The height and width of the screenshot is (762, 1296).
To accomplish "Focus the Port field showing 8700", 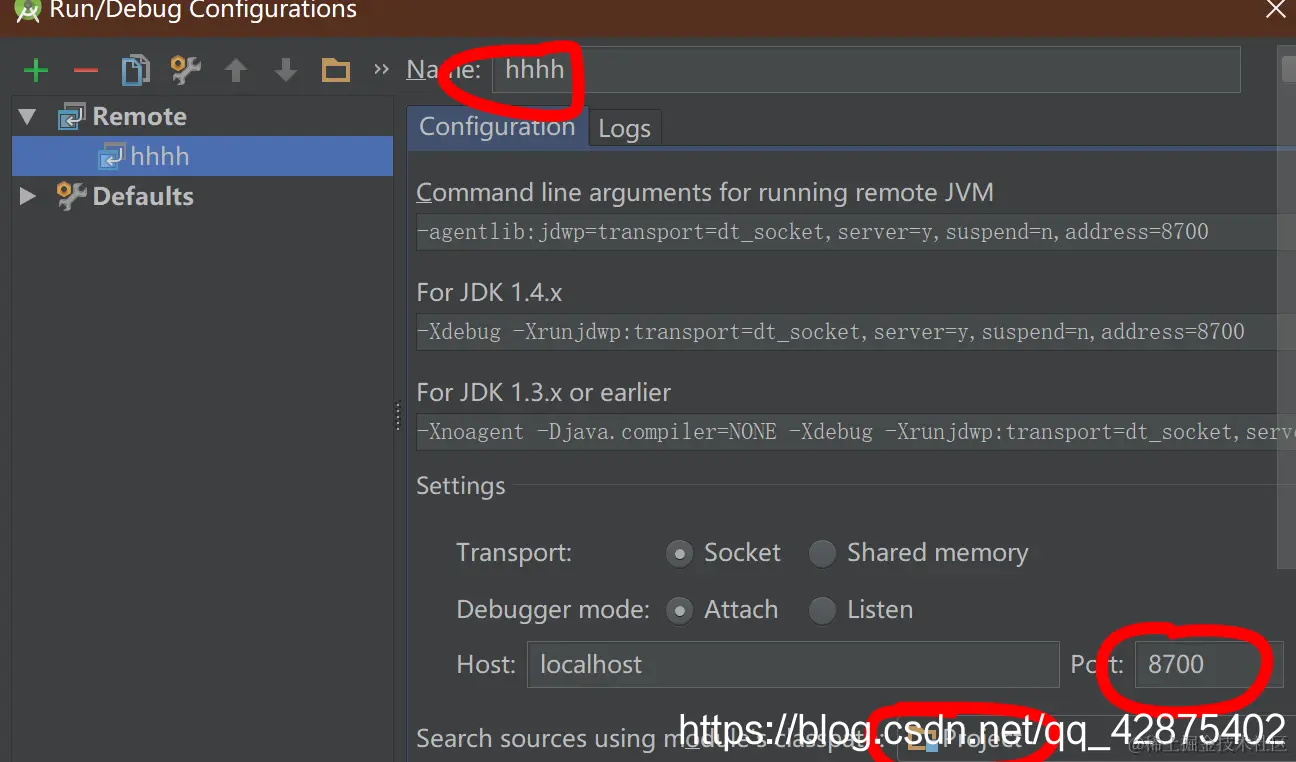I will point(1207,664).
